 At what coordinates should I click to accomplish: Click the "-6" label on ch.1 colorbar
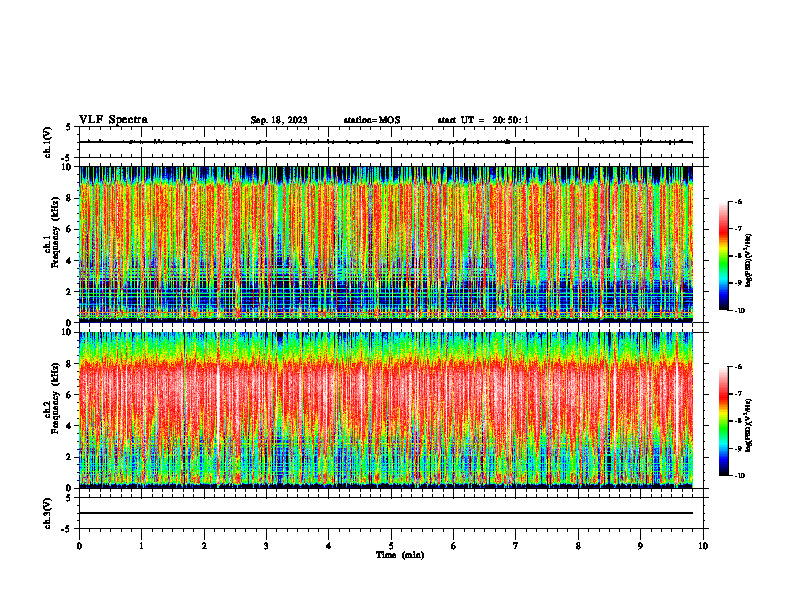pyautogui.click(x=738, y=201)
